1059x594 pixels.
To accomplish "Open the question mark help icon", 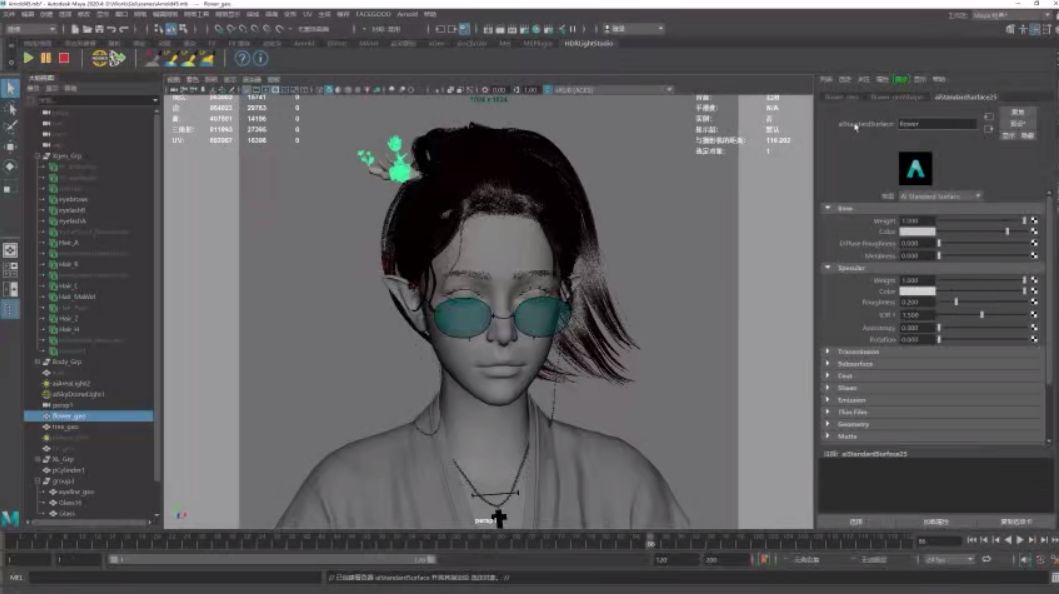I will pyautogui.click(x=242, y=59).
